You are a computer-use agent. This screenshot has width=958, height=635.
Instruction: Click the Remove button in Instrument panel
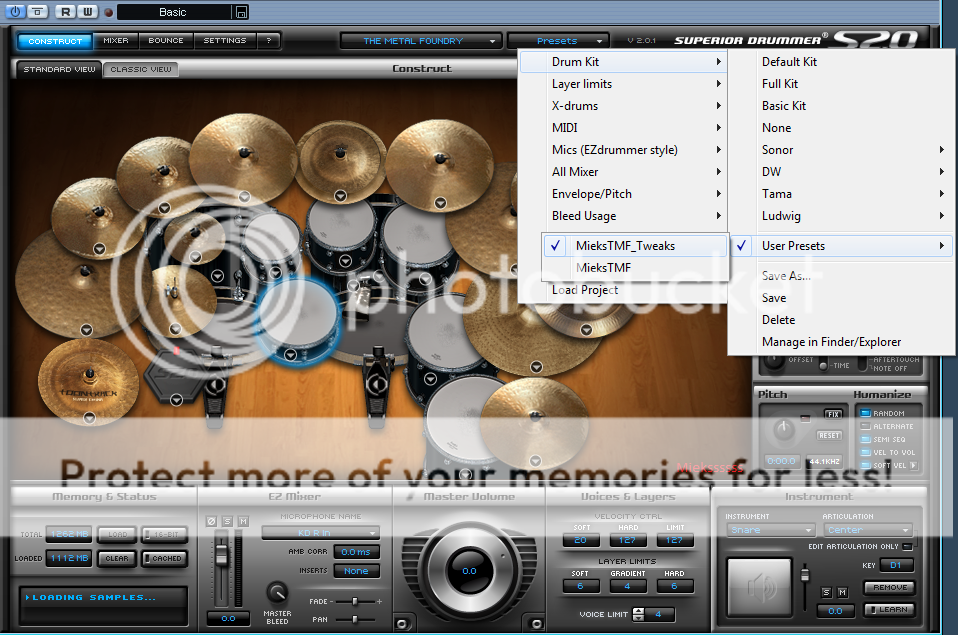click(x=890, y=587)
